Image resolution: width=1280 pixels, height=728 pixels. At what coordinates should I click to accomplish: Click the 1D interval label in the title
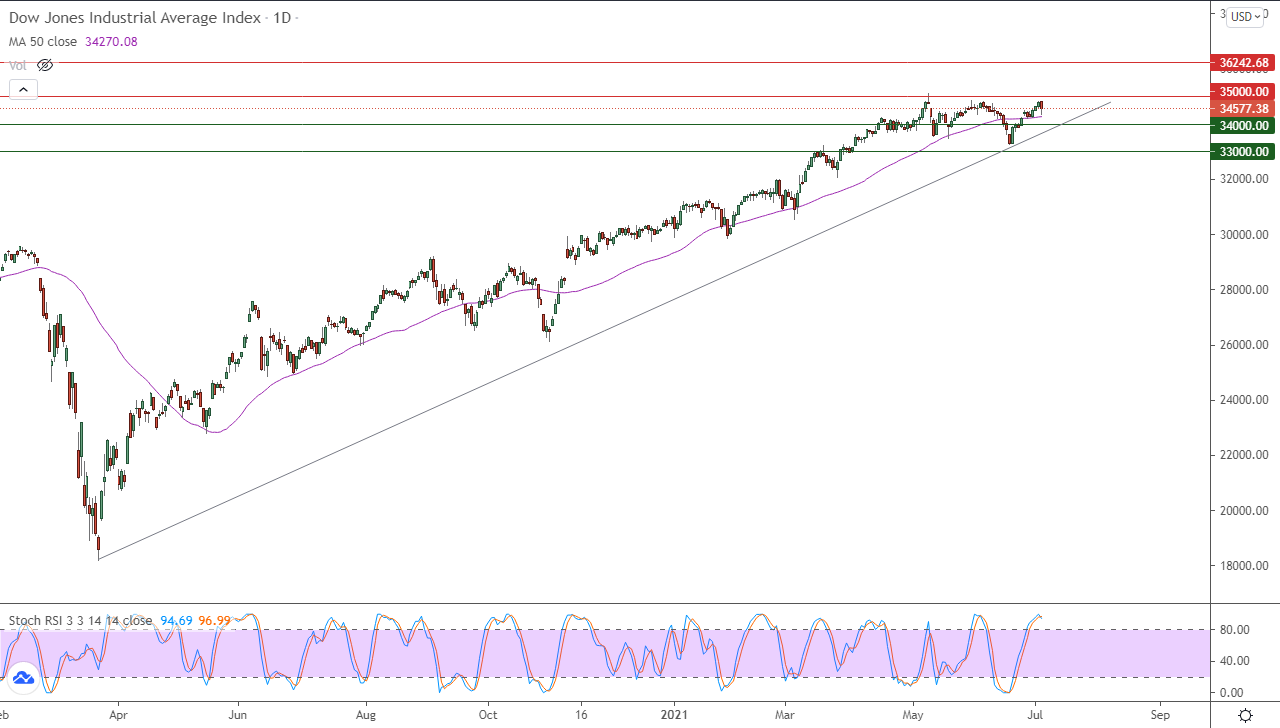pos(283,18)
